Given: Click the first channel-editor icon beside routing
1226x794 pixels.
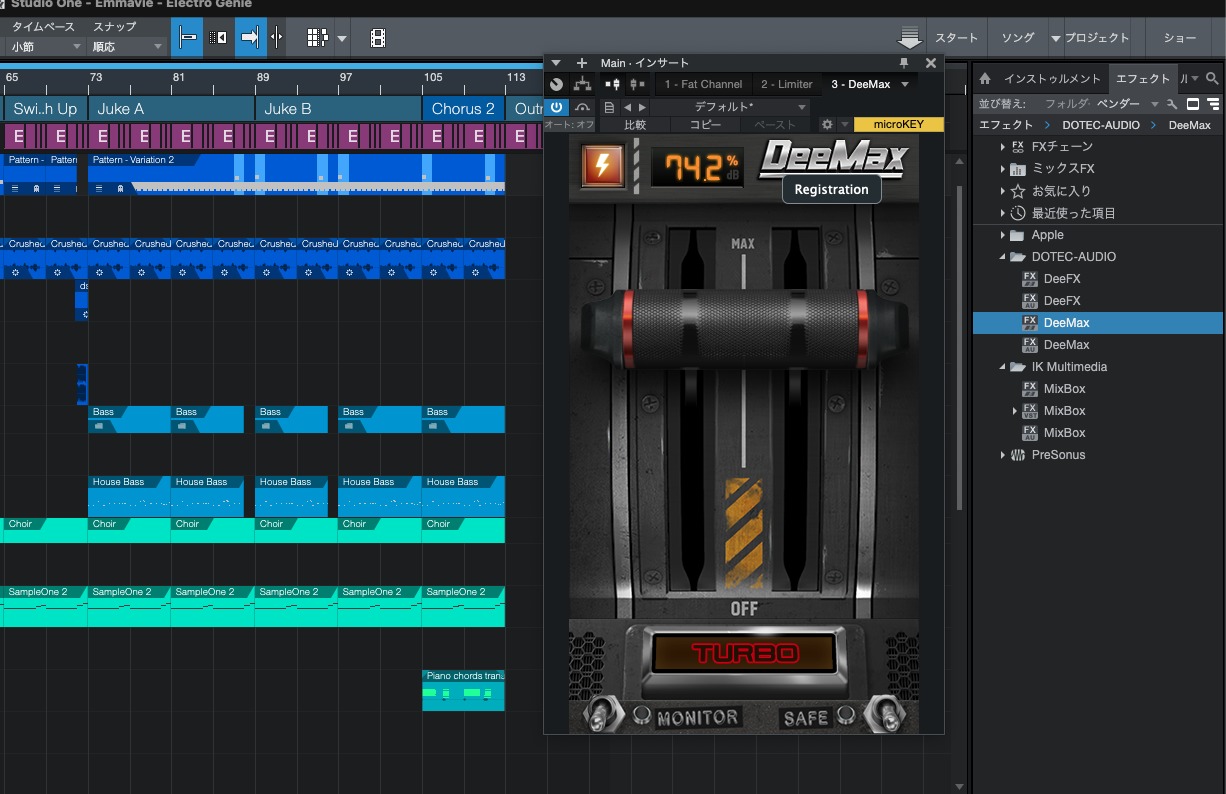Looking at the screenshot, I should (x=614, y=85).
